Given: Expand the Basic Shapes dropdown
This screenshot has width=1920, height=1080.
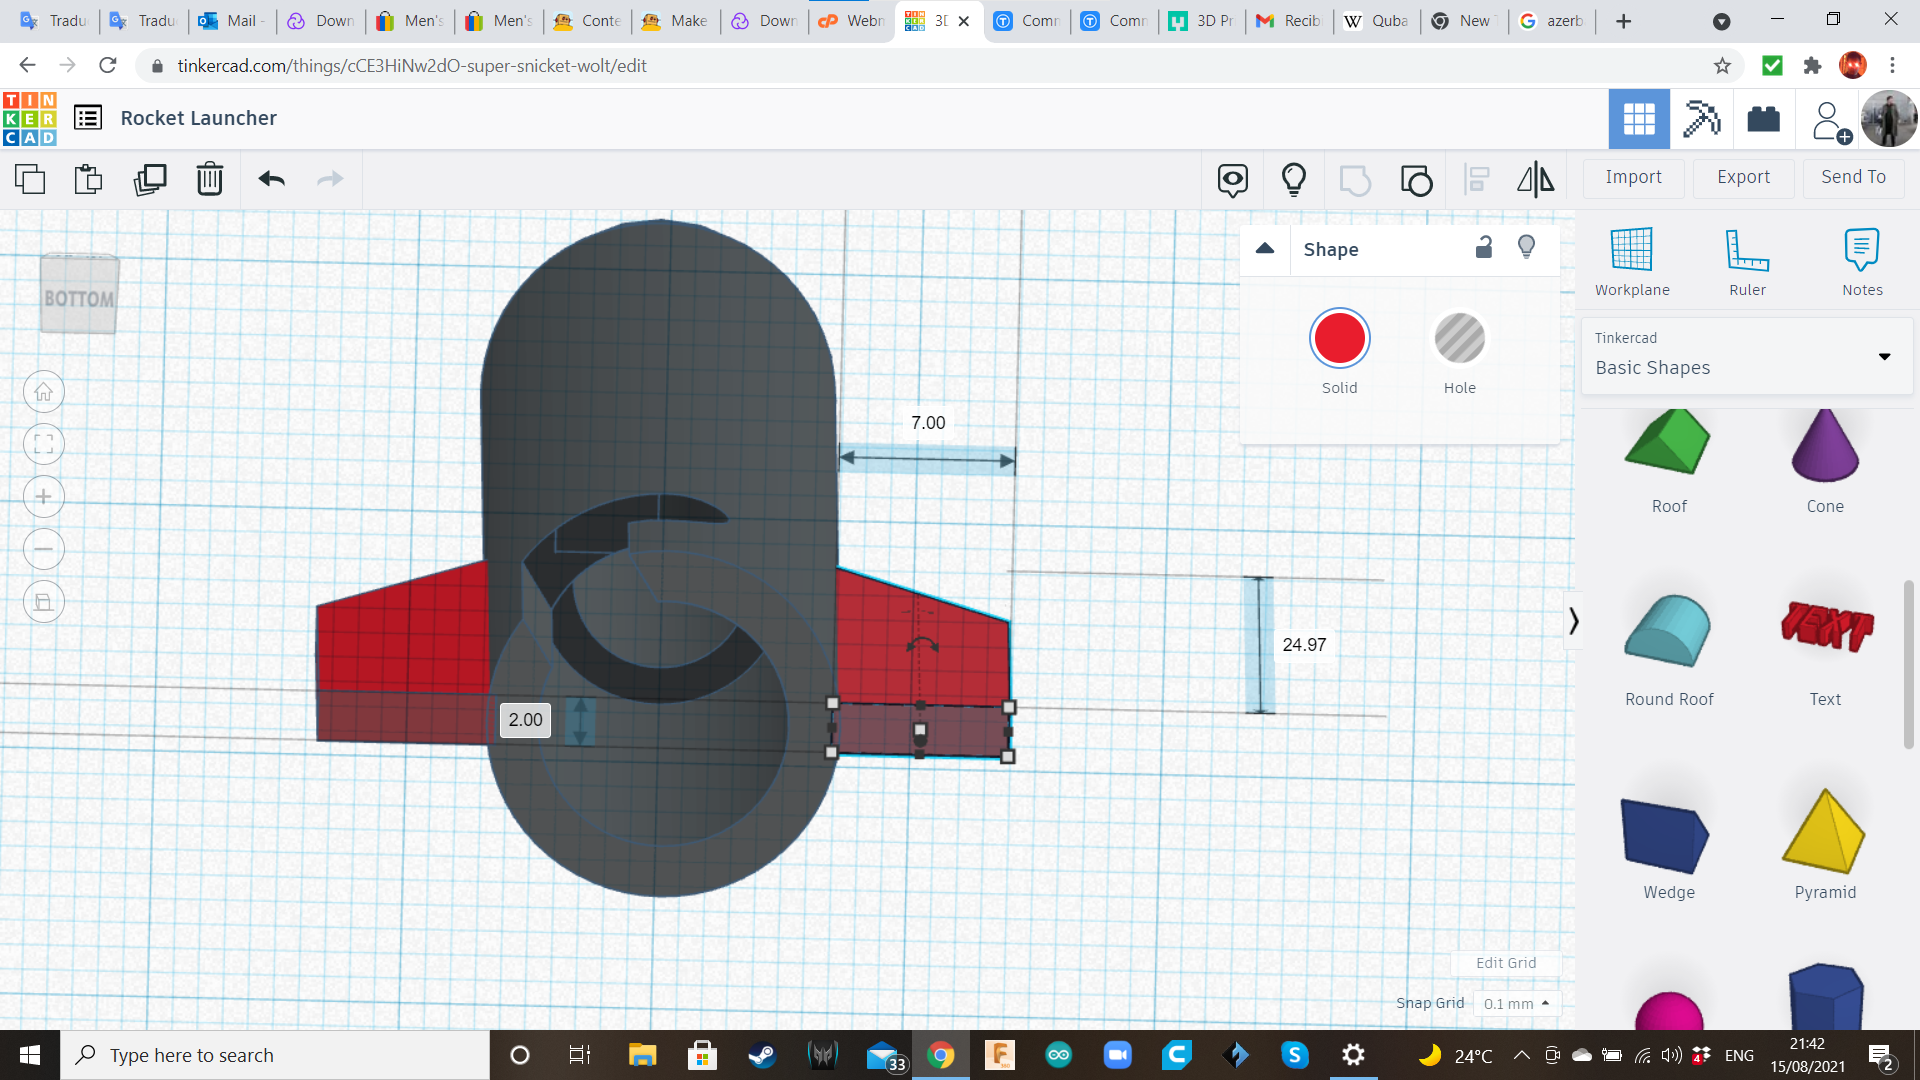Looking at the screenshot, I should 1884,357.
